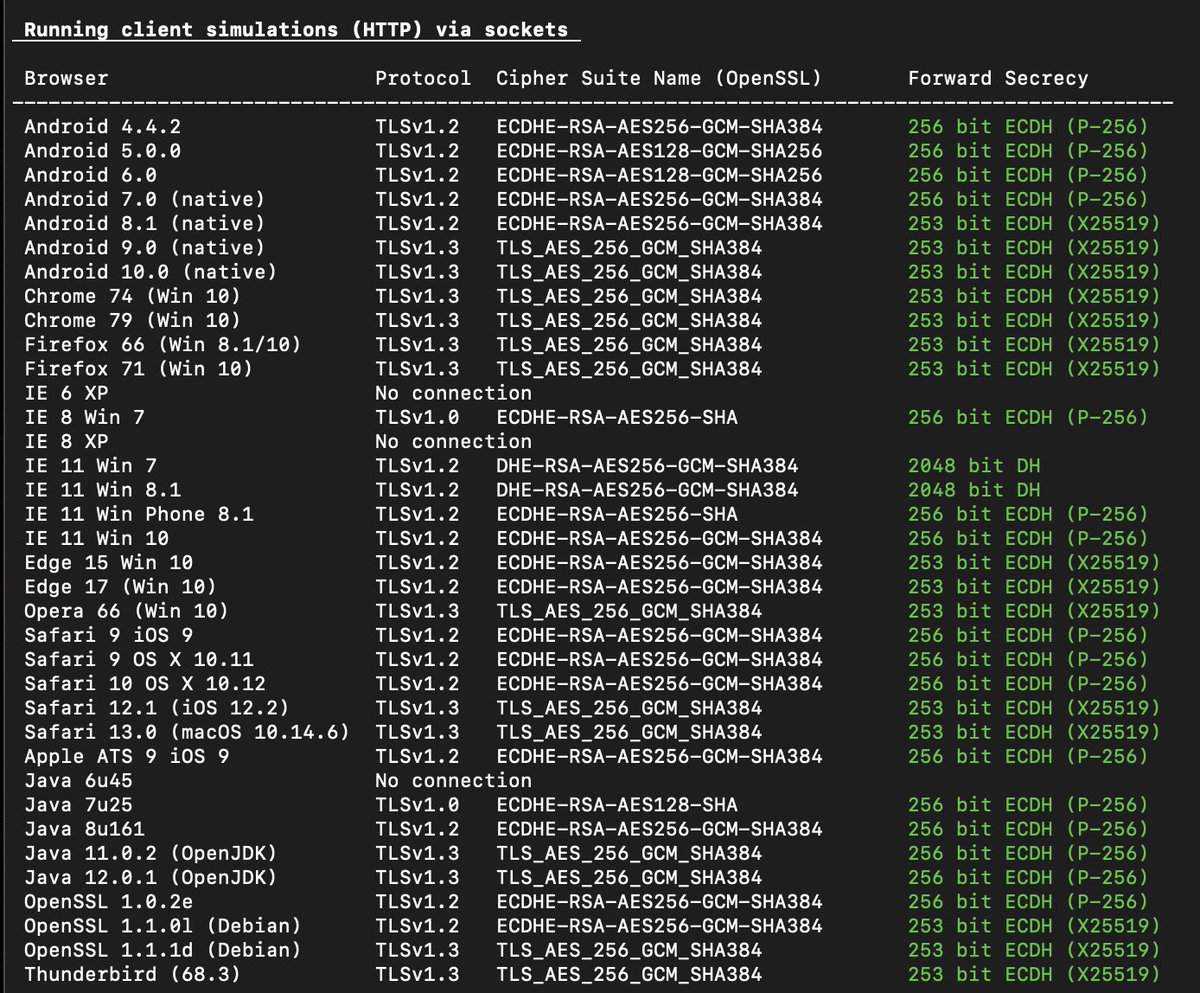The height and width of the screenshot is (993, 1200).
Task: Select the 'Thunderbird (68.3)' entry
Action: click(133, 974)
